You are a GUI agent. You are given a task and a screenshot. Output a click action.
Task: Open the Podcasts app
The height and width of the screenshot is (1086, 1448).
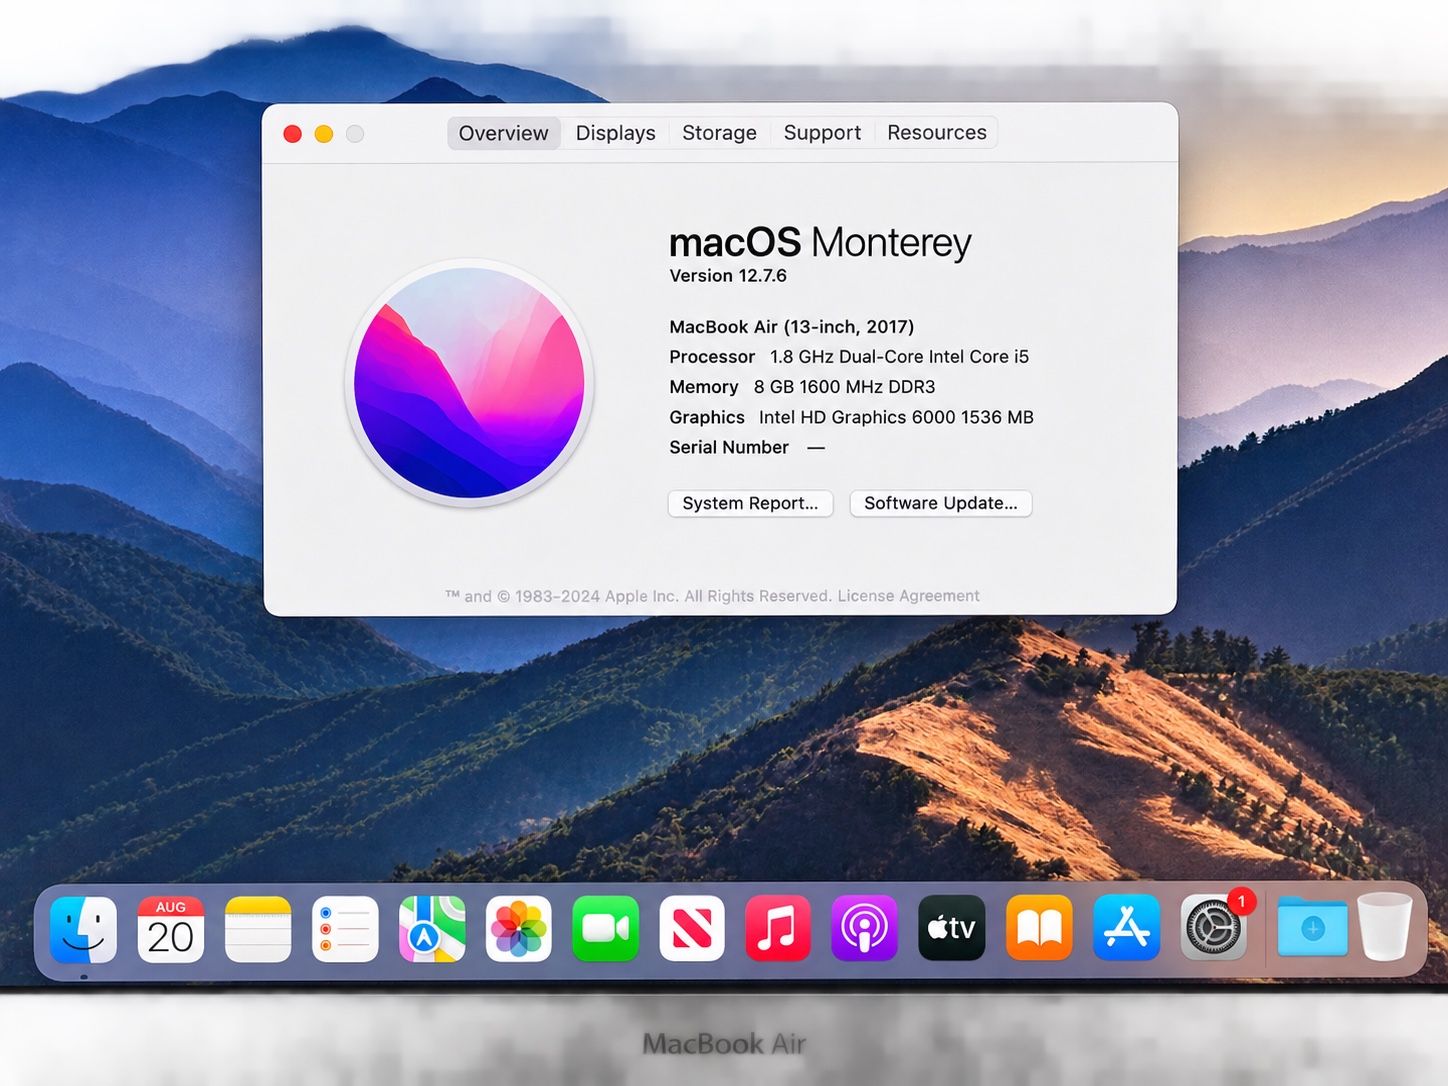pyautogui.click(x=865, y=929)
